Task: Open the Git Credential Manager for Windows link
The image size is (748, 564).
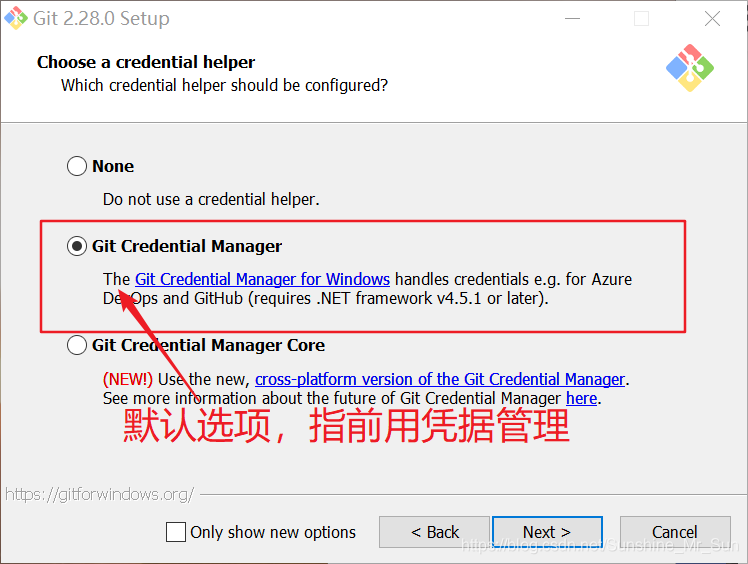Action: point(262,279)
